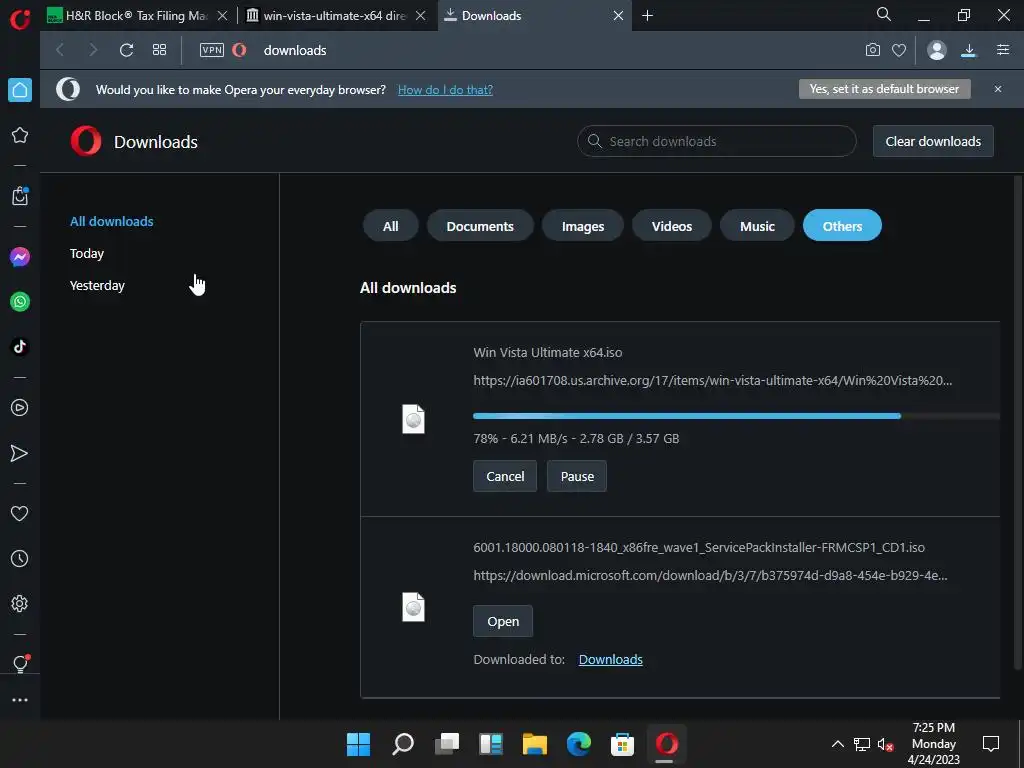Image resolution: width=1024 pixels, height=768 pixels.
Task: Go forward to the next page
Action: pyautogui.click(x=93, y=50)
